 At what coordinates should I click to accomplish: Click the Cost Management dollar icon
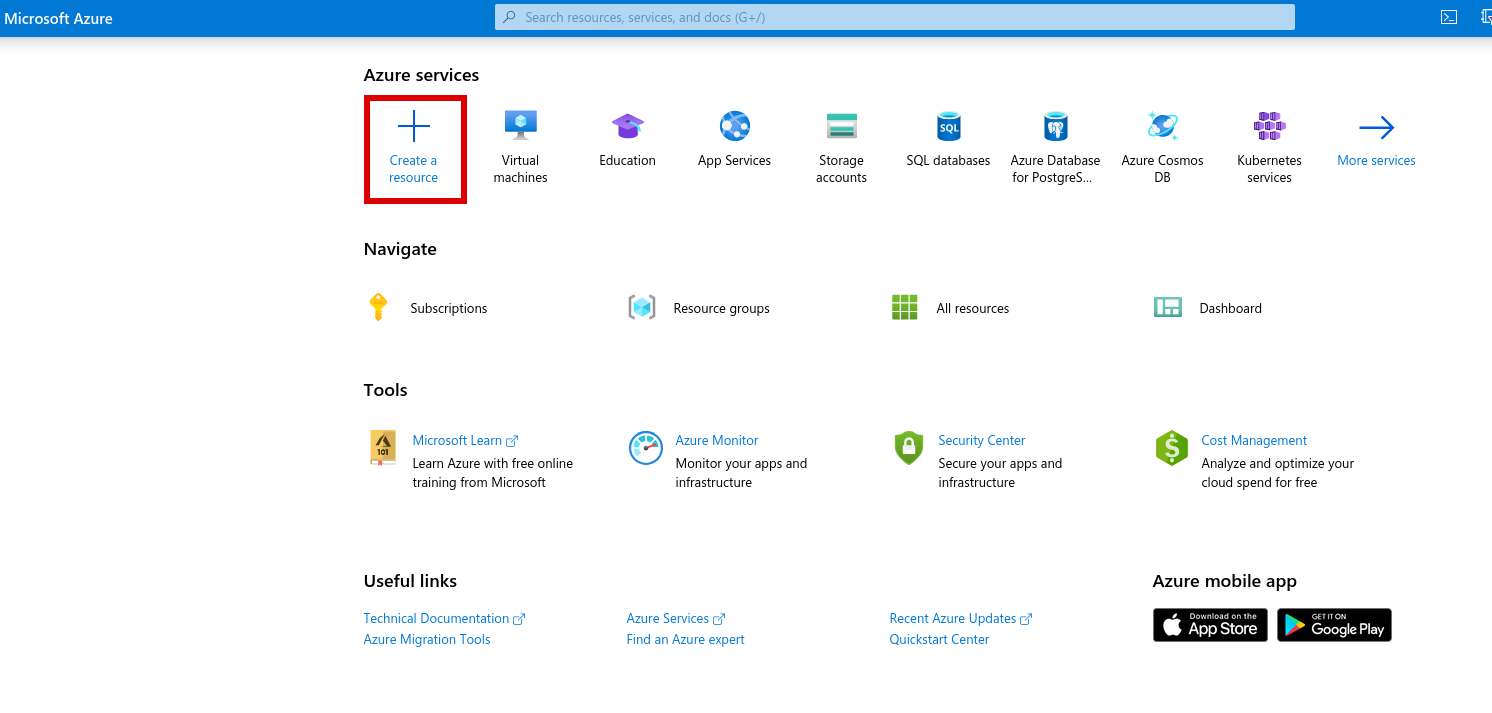tap(1171, 448)
